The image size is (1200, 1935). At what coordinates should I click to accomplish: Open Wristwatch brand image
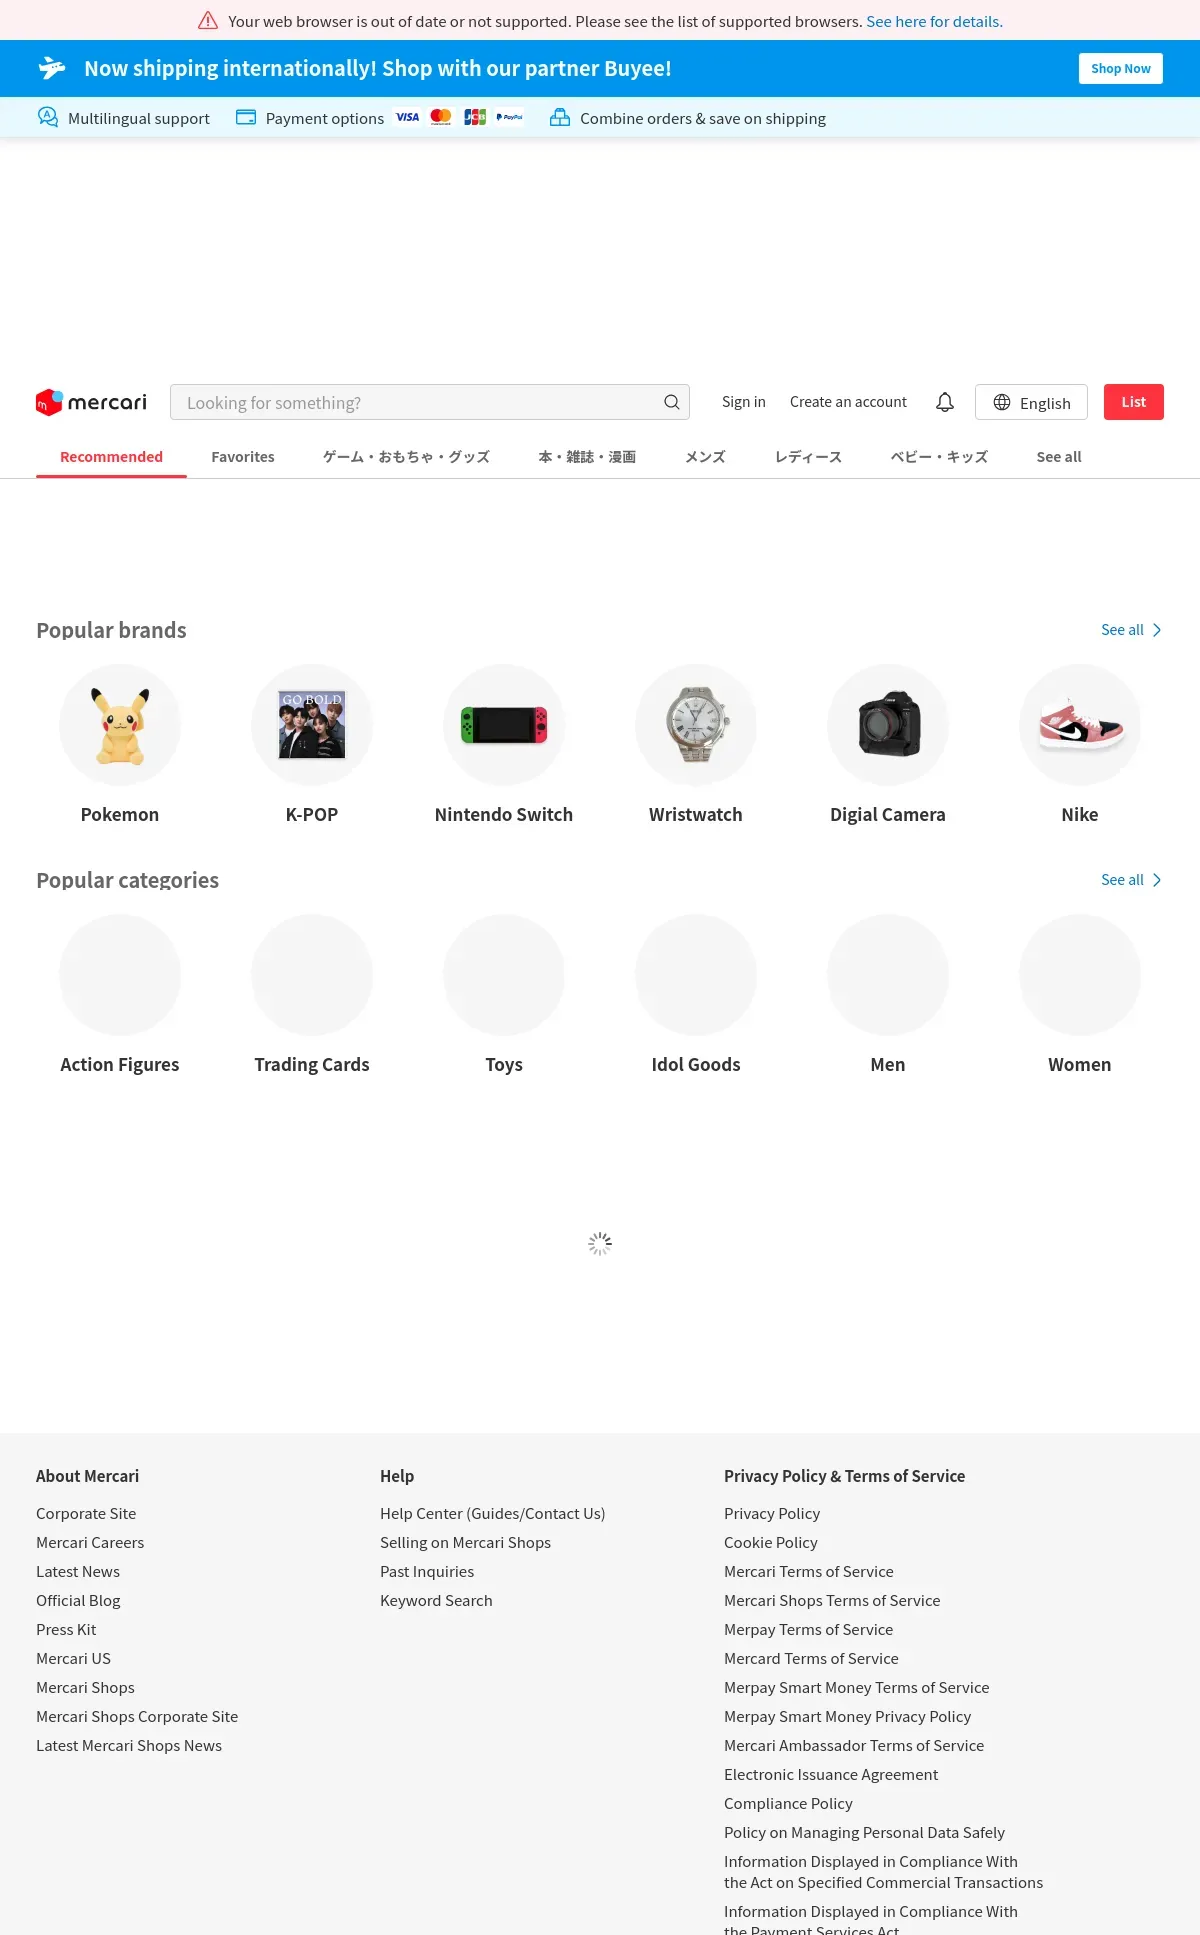[x=696, y=725]
